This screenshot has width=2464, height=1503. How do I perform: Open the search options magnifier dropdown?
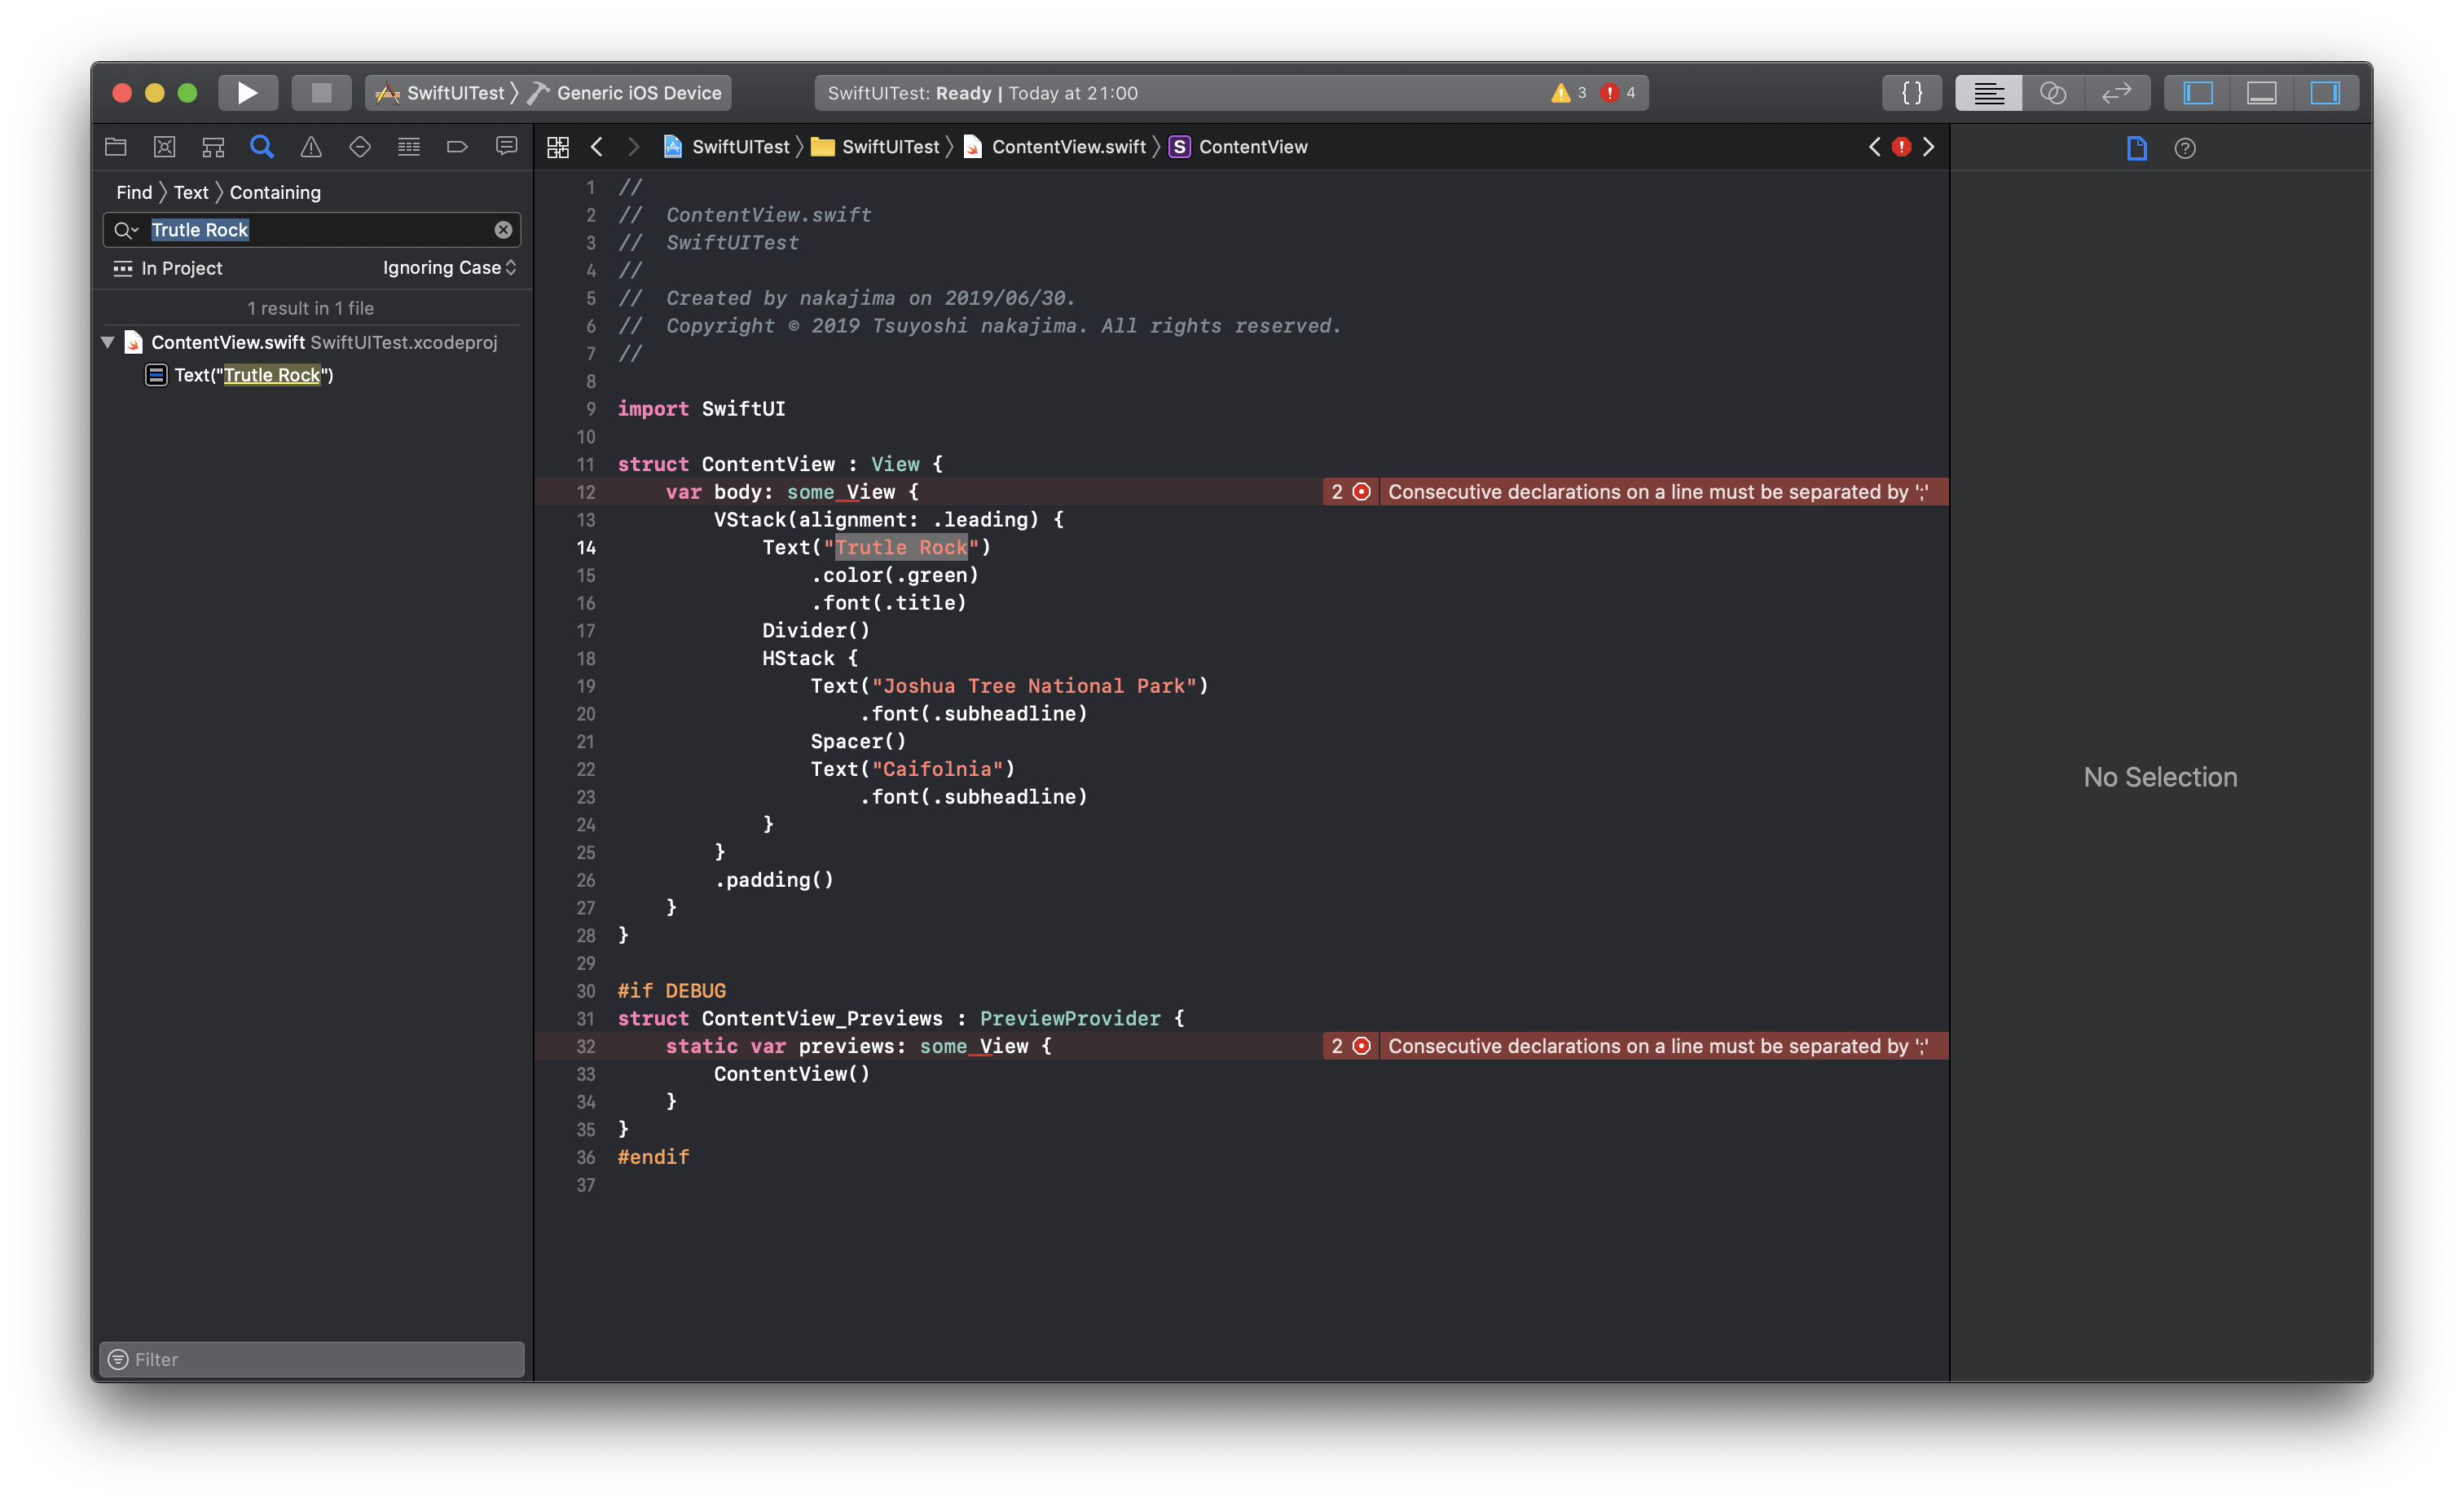click(x=125, y=230)
